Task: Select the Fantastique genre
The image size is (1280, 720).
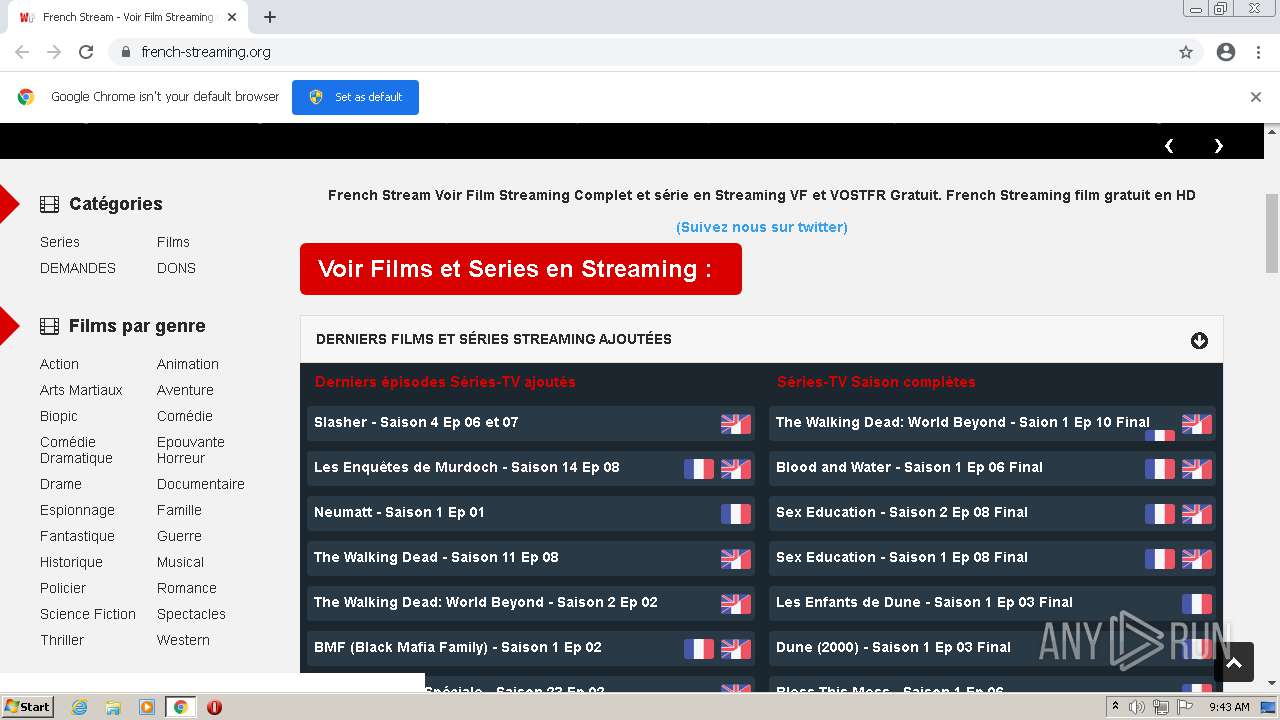Action: click(77, 536)
